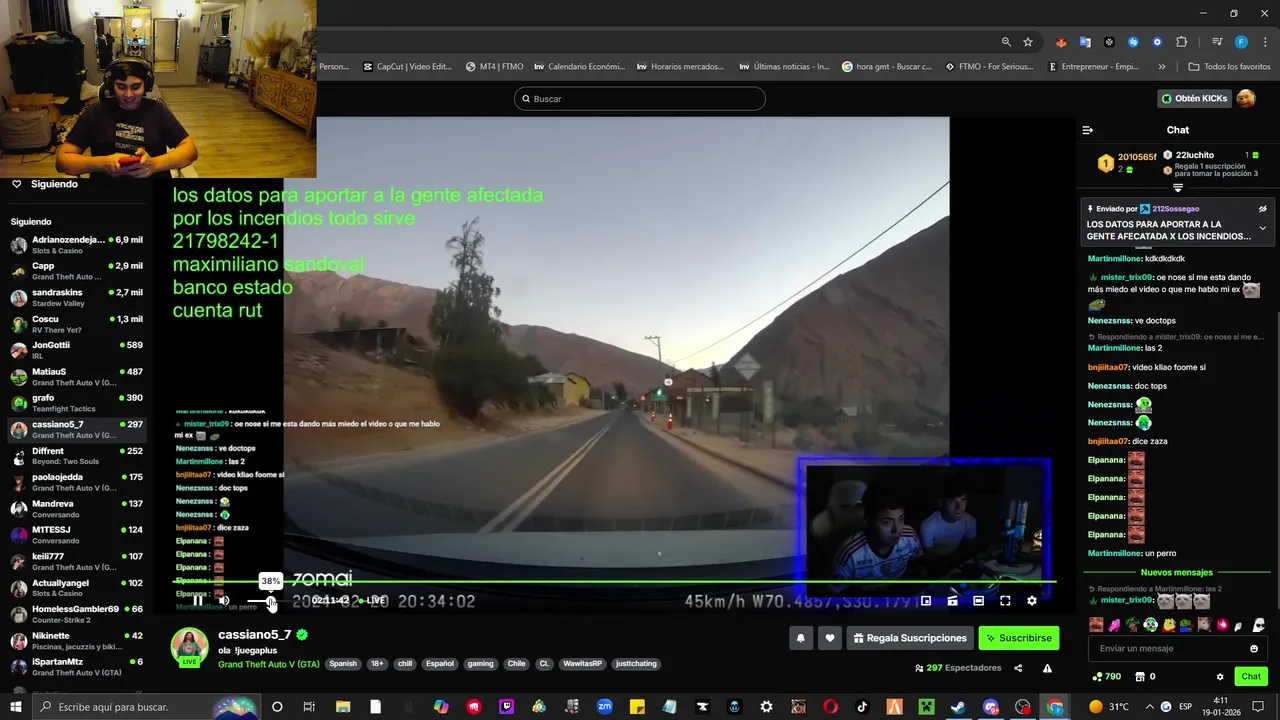Select the justtchating tag
The width and height of the screenshot is (1280, 720).
(x=636, y=664)
